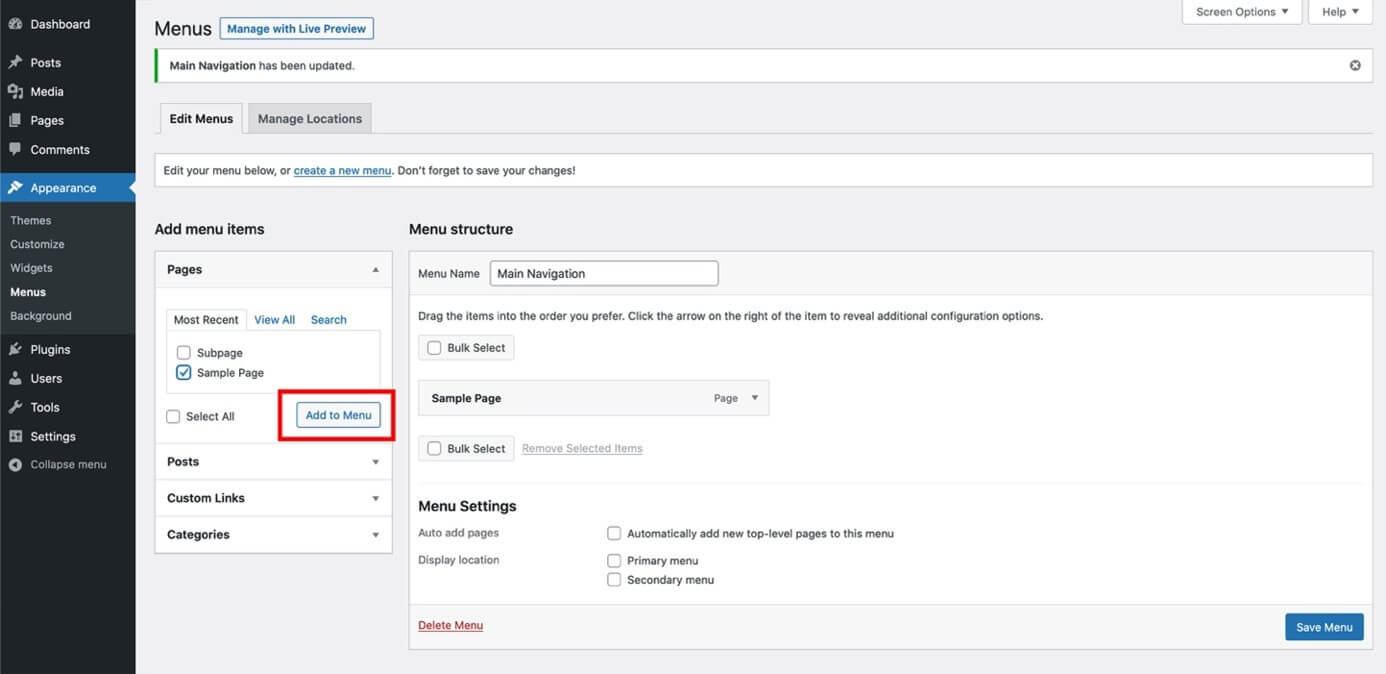Click the Appearance paintbrush icon
The width and height of the screenshot is (1386, 674).
[15, 188]
